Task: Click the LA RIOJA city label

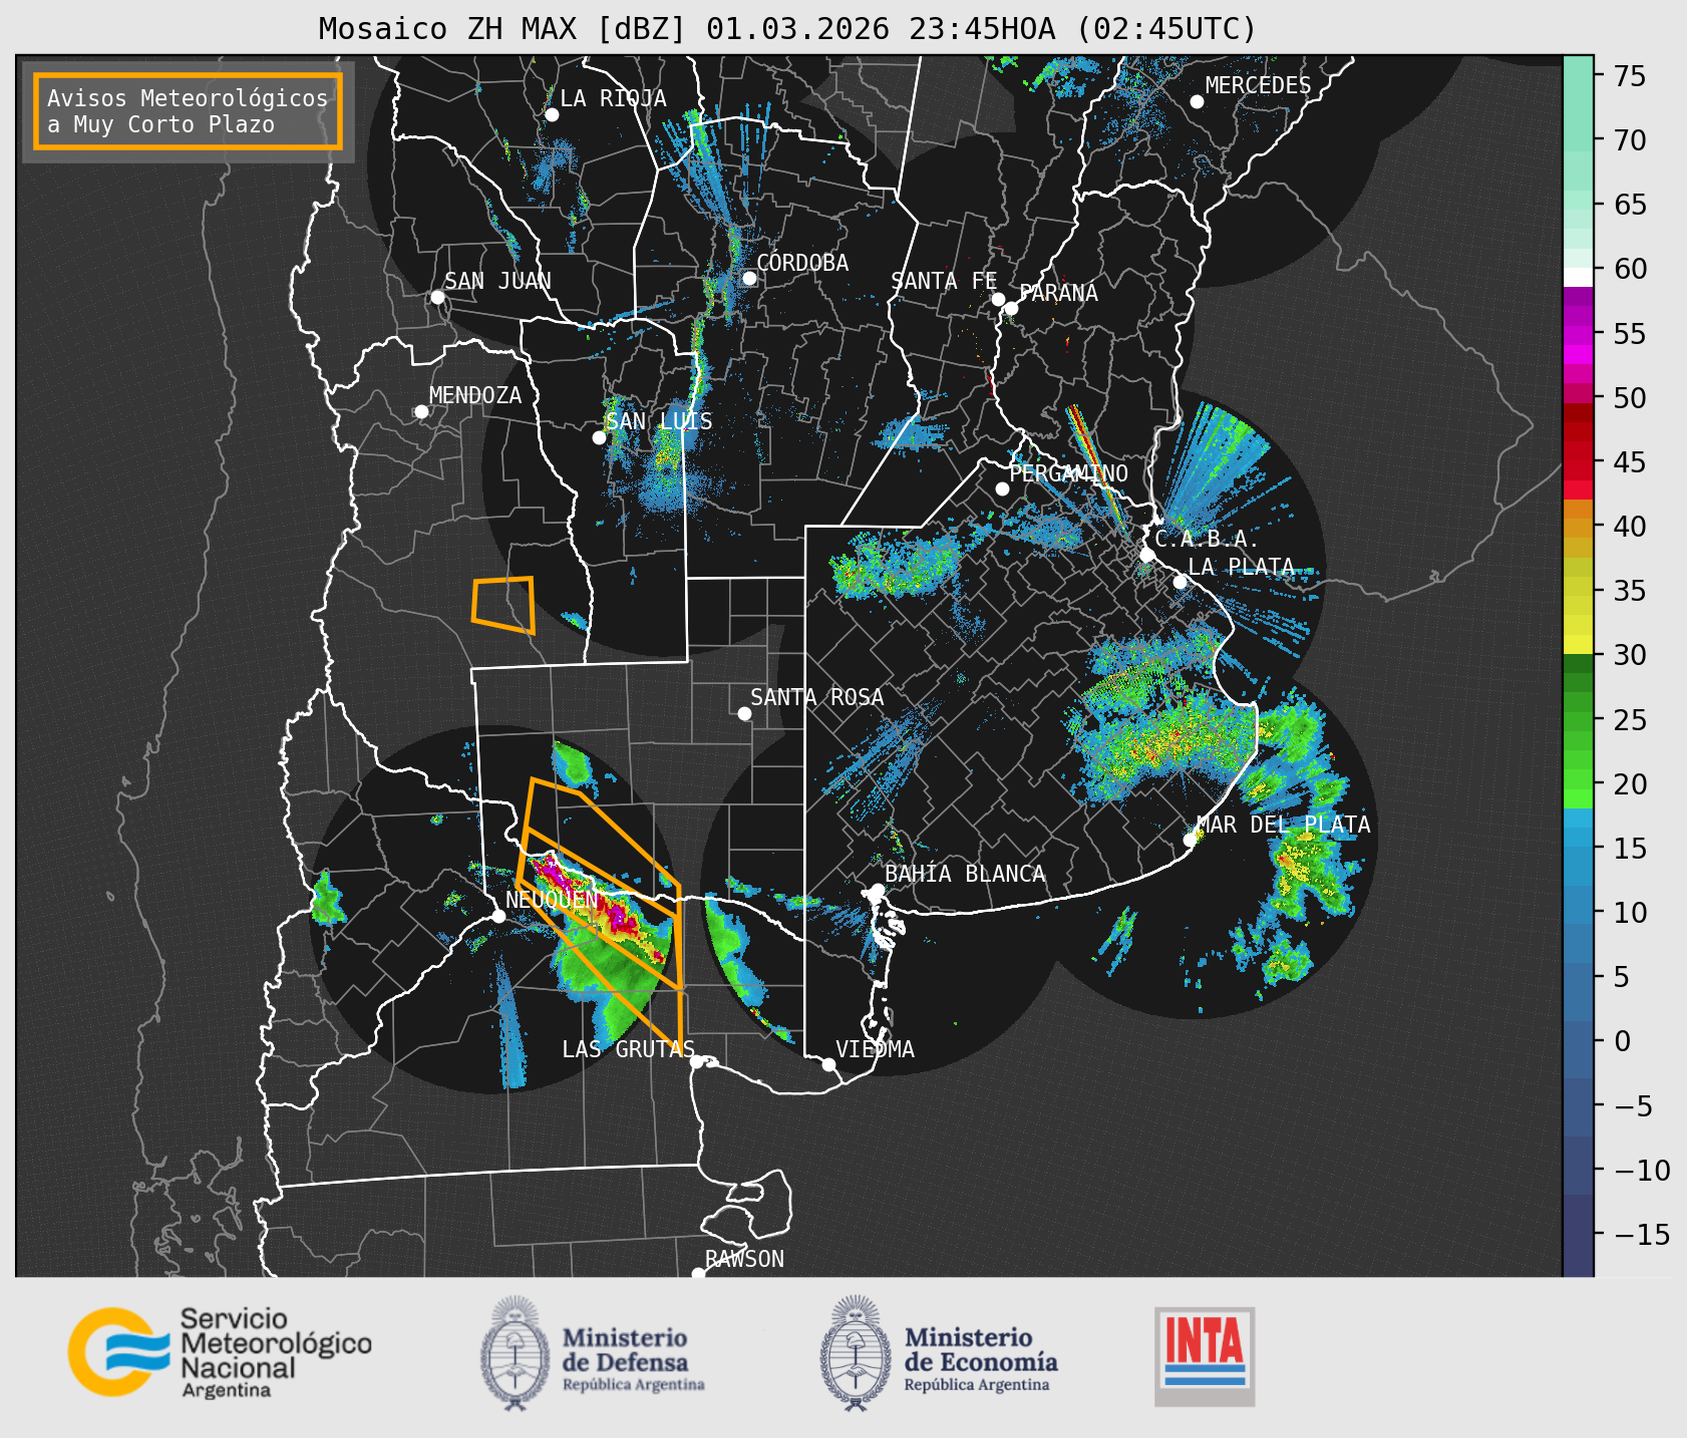Action: (x=612, y=98)
